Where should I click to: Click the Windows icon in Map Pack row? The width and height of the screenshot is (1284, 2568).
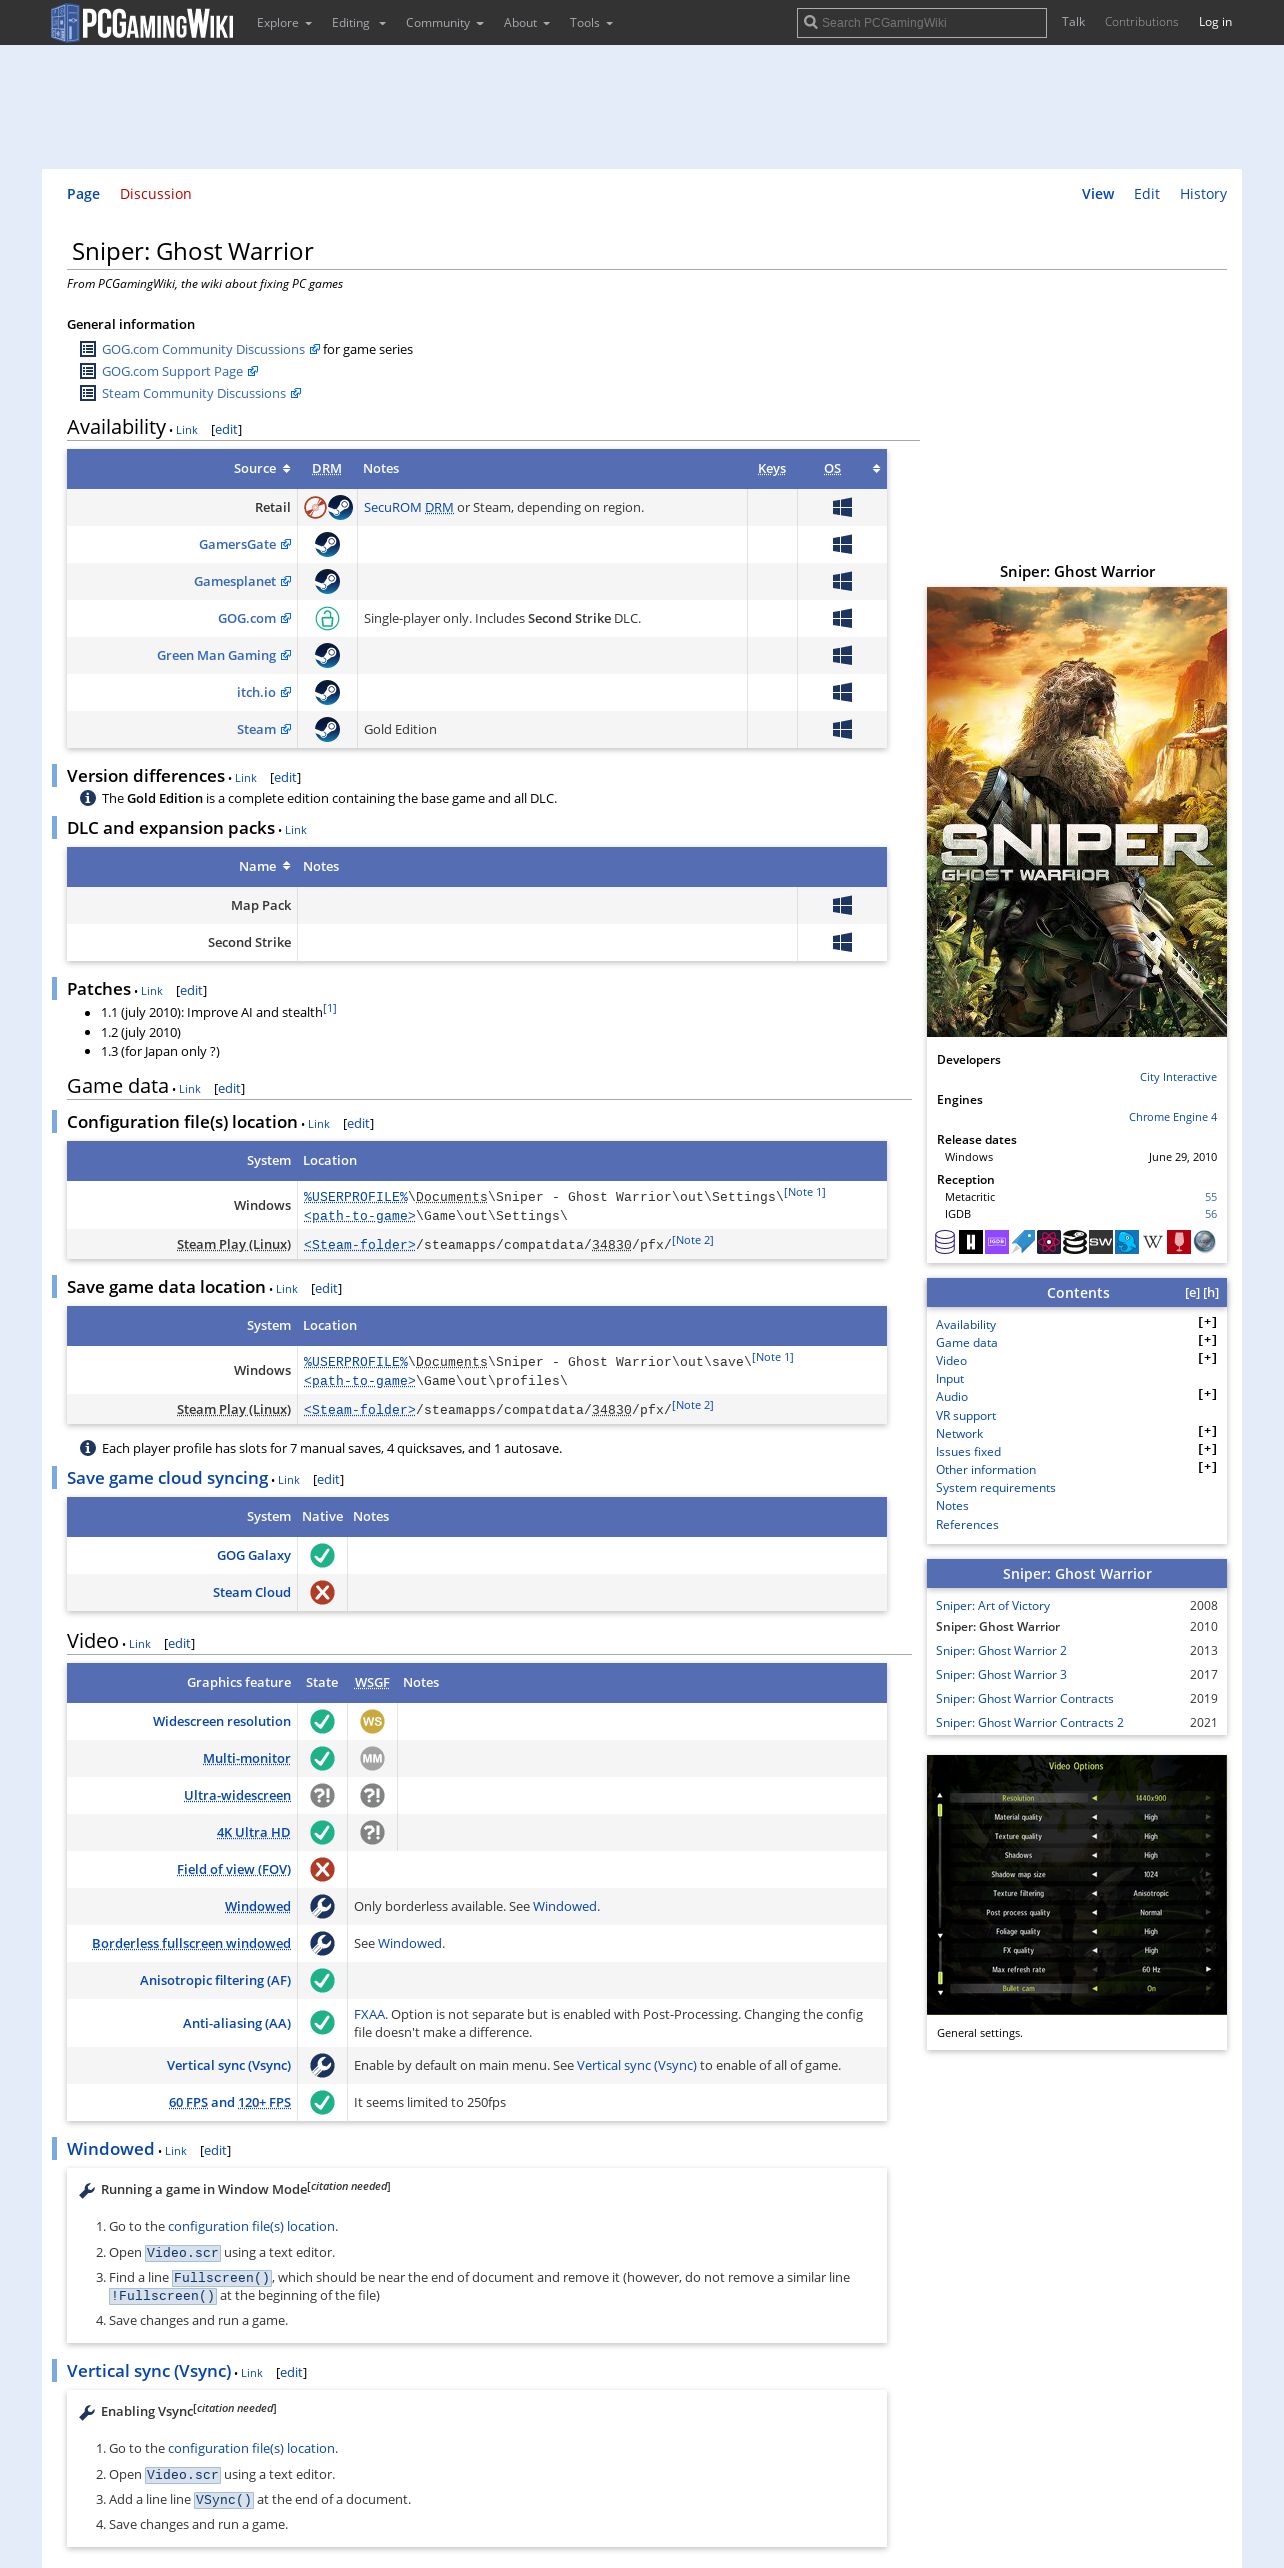click(842, 905)
